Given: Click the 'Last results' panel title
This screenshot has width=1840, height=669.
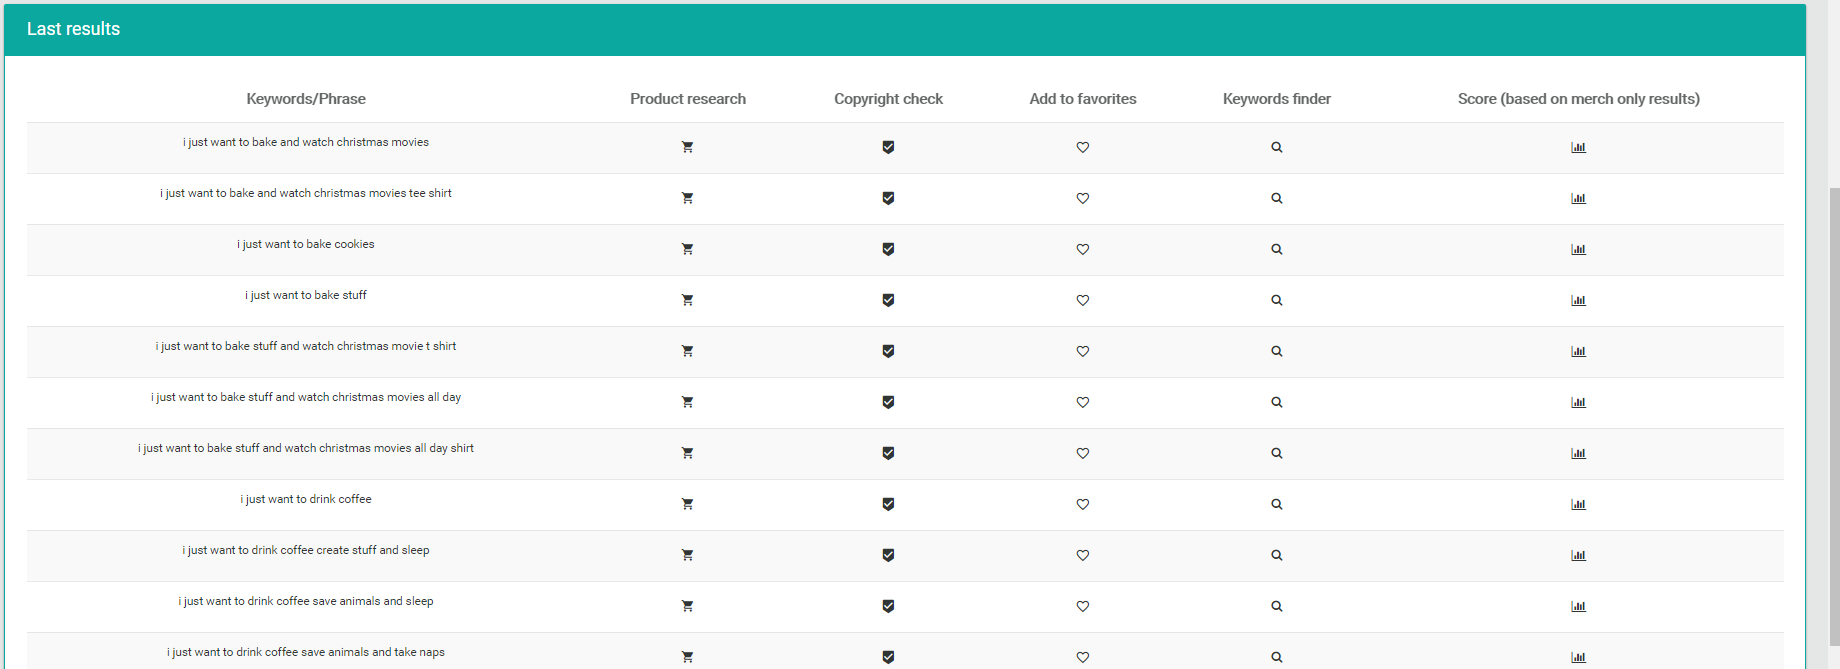Looking at the screenshot, I should click(x=73, y=29).
